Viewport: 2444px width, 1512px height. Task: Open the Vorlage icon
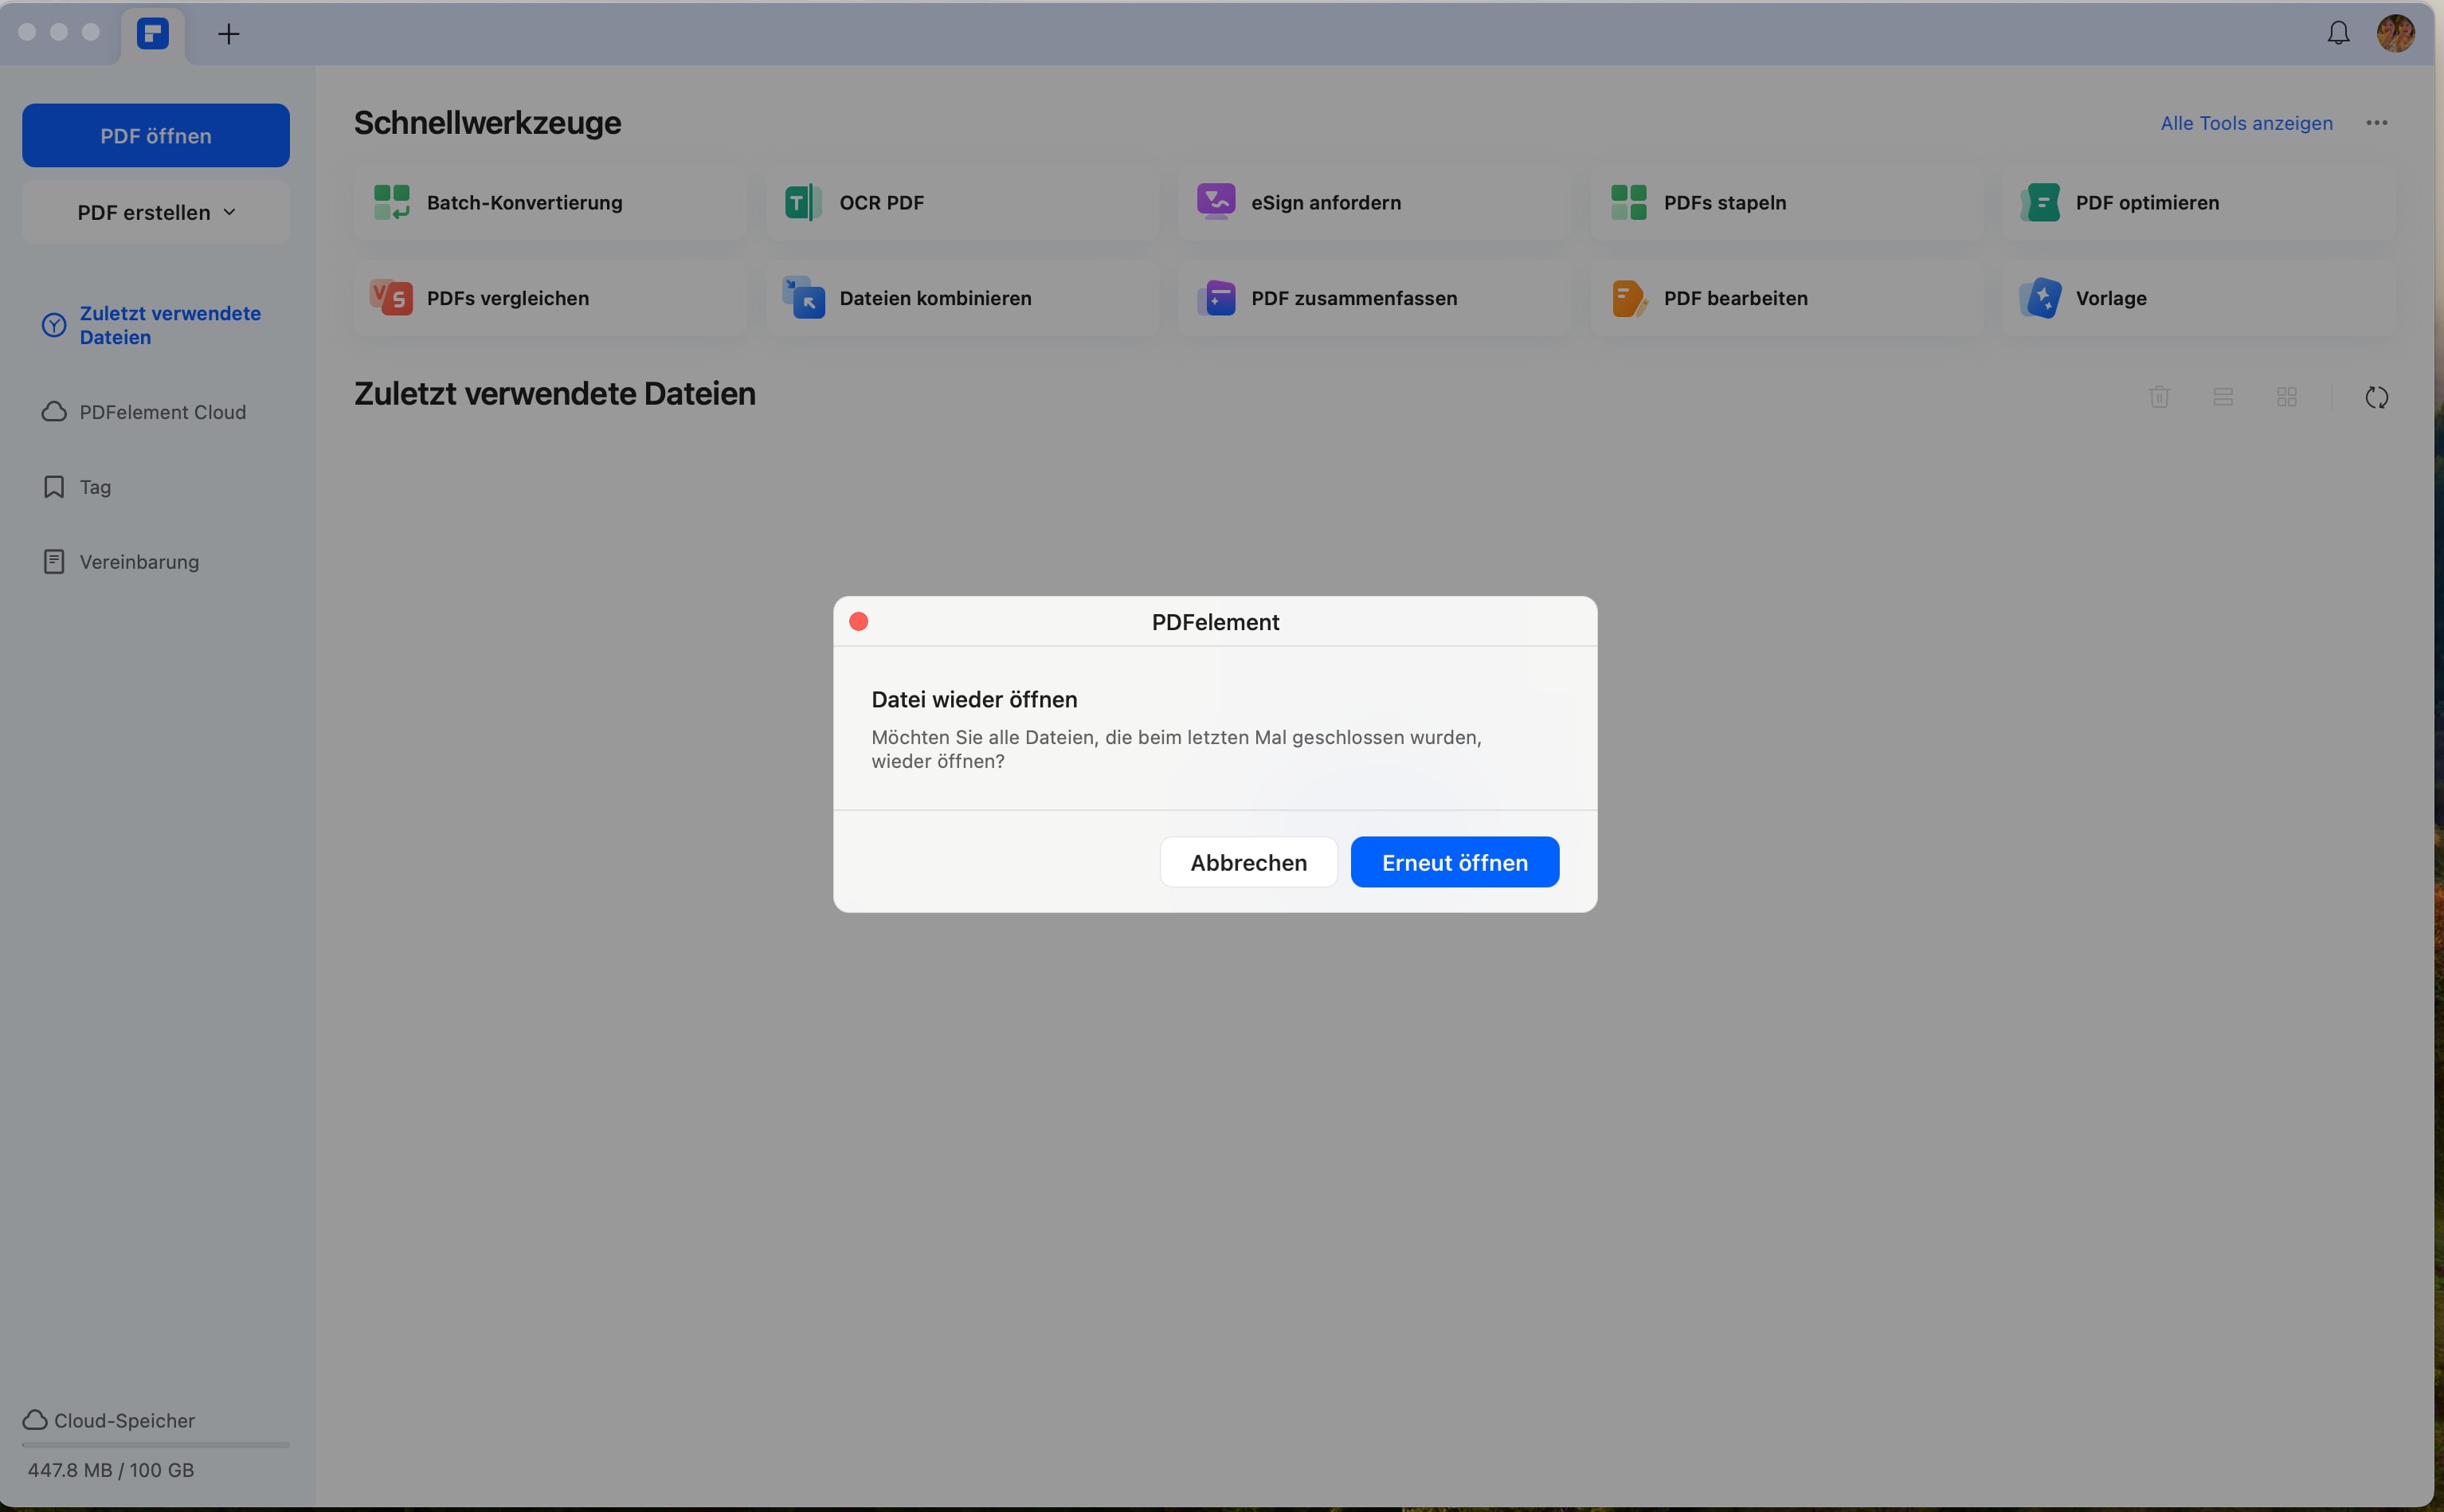coord(2040,298)
